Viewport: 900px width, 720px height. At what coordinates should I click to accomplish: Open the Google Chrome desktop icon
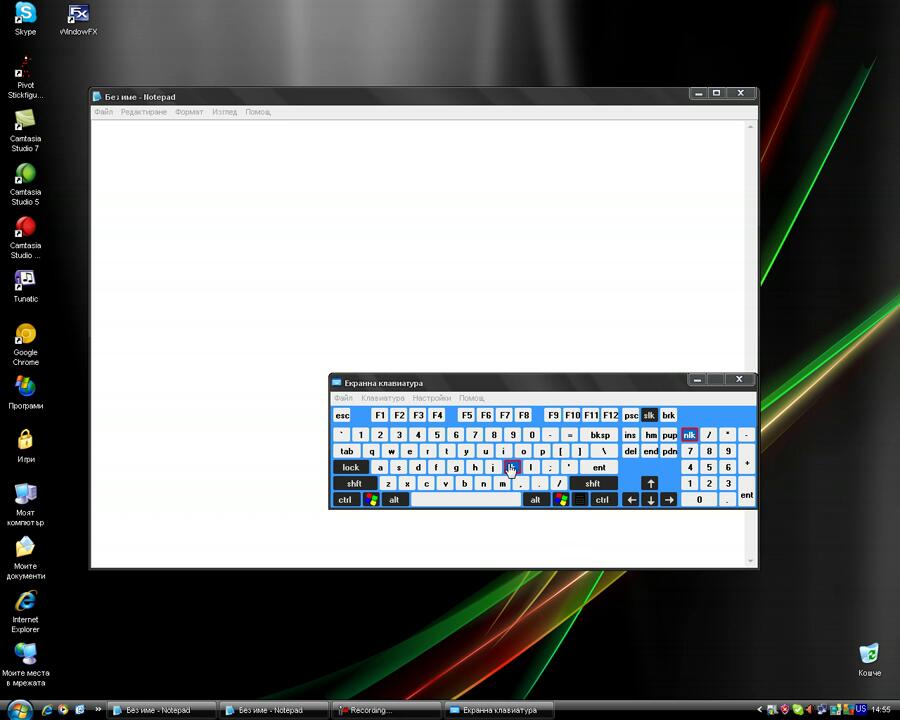coord(25,335)
